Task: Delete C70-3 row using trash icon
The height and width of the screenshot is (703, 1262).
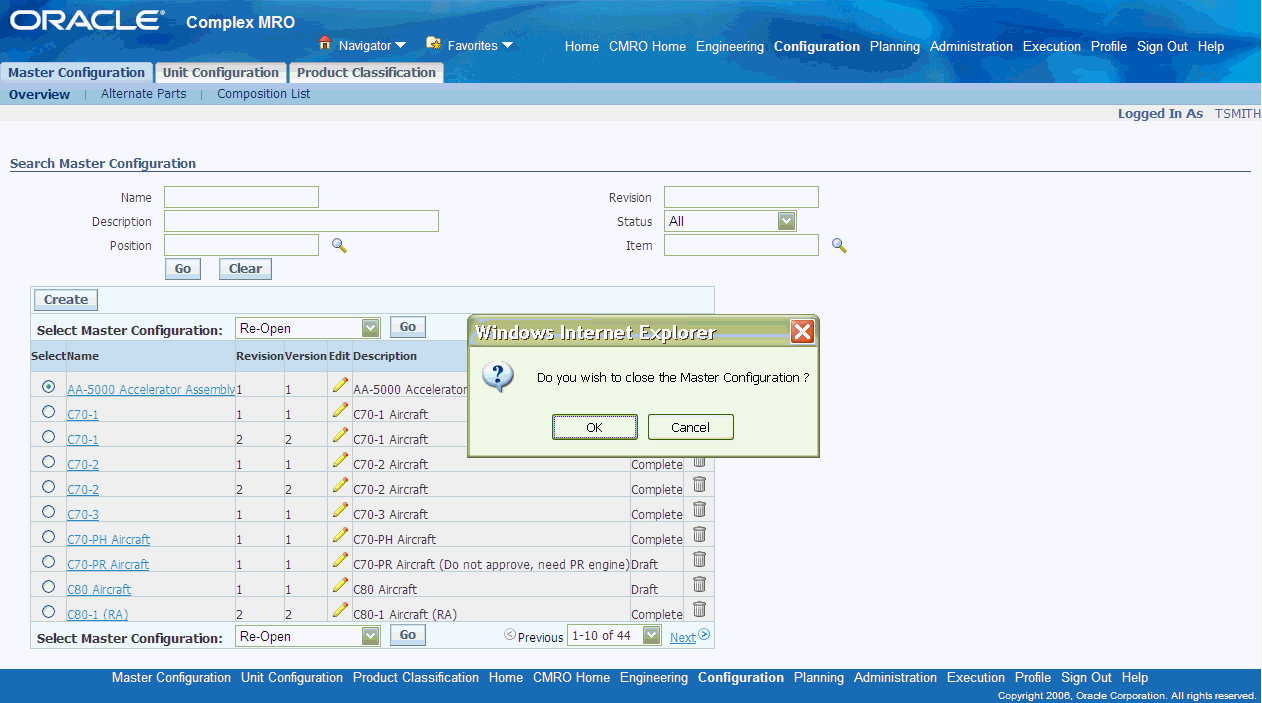Action: tap(699, 510)
